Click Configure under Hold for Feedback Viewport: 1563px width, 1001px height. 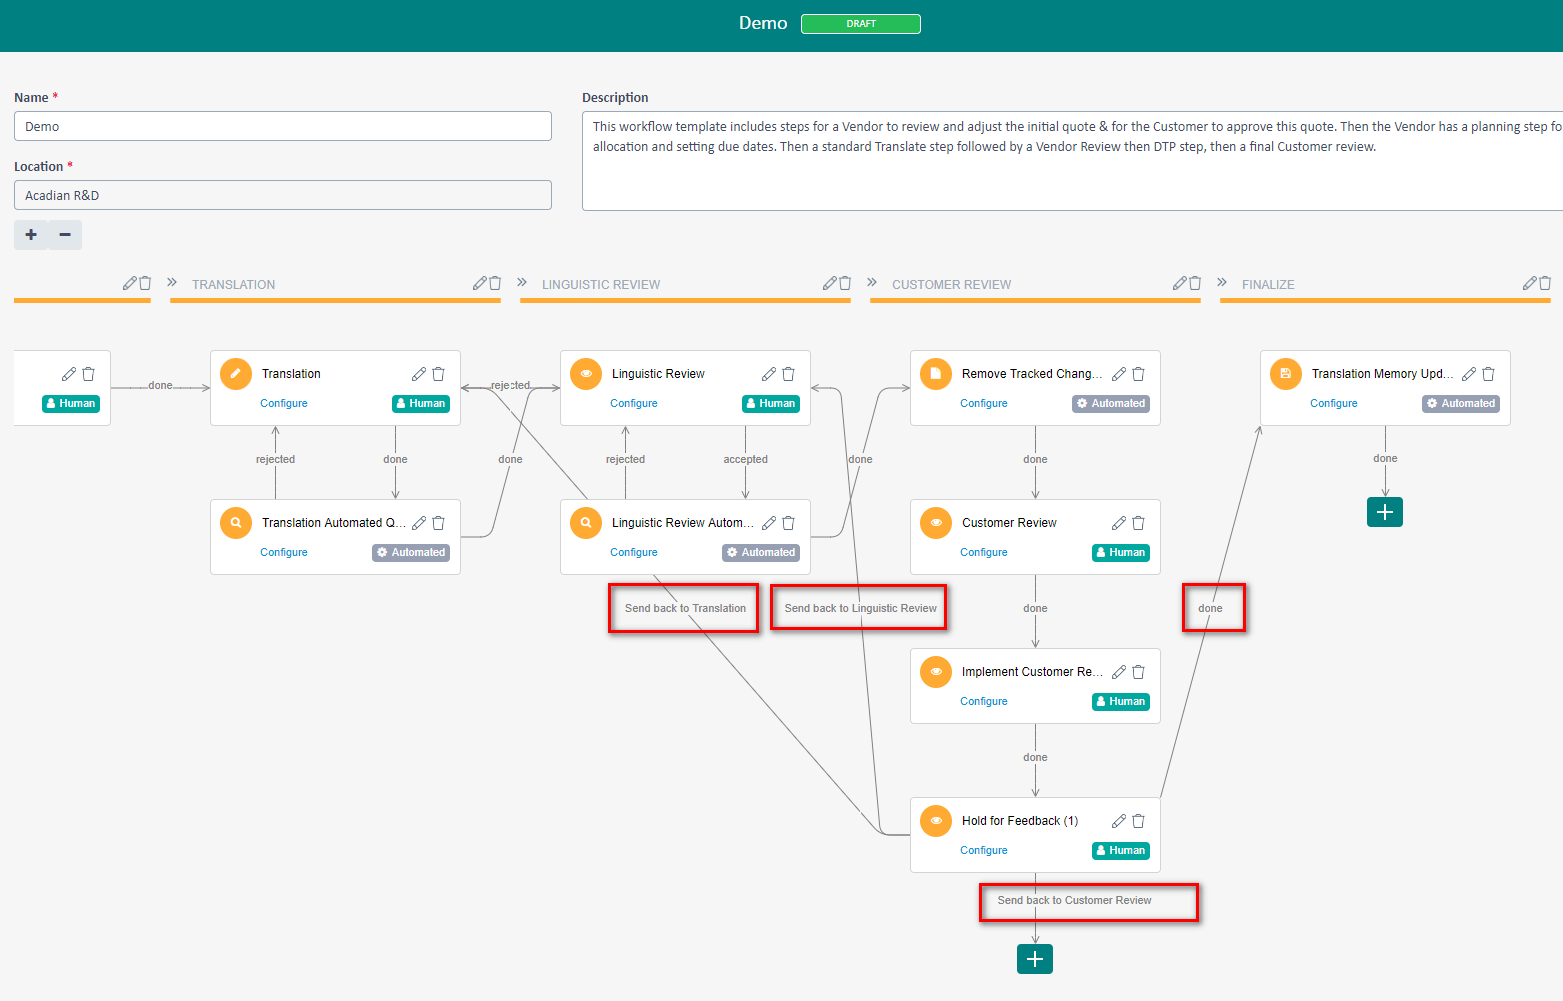tap(983, 850)
